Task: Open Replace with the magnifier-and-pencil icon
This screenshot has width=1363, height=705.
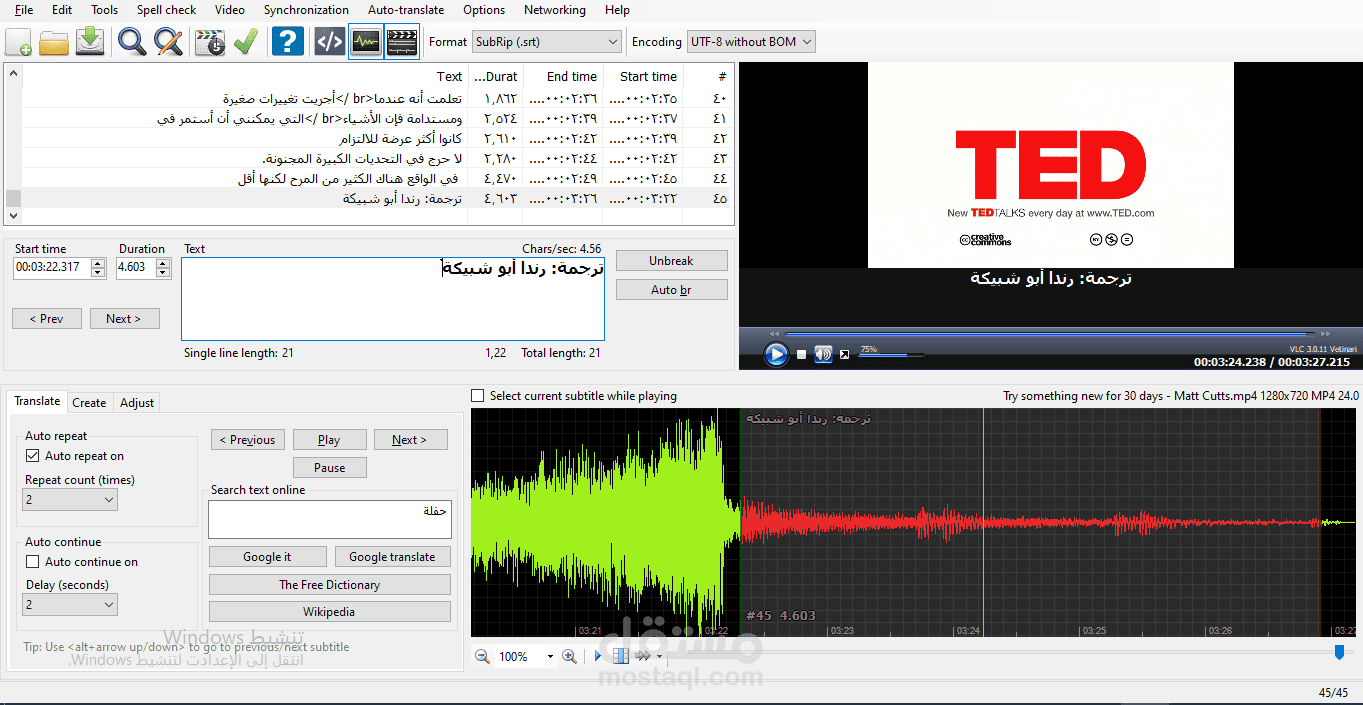Action: click(x=168, y=42)
